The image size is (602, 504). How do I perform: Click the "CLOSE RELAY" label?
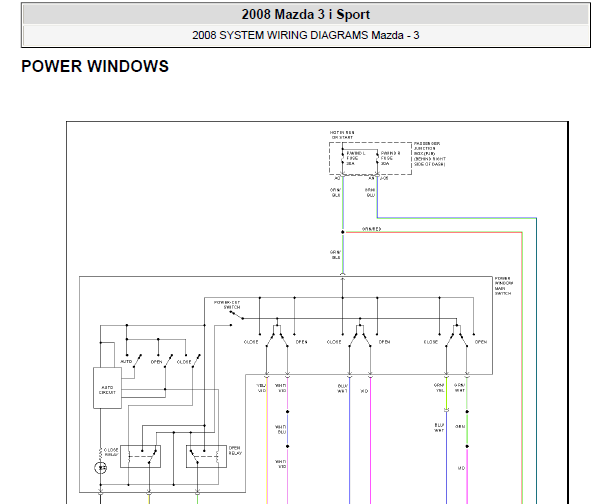coord(111,452)
